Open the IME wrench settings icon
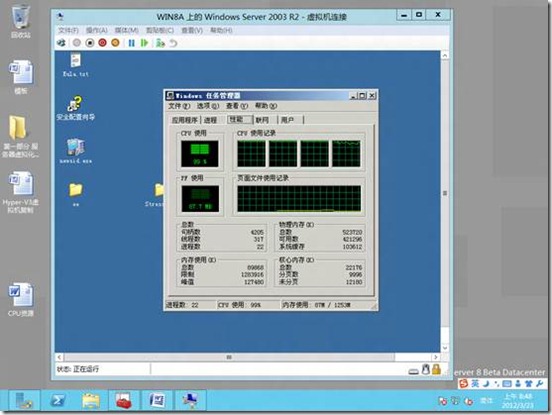This screenshot has height=415, width=552. tap(539, 383)
